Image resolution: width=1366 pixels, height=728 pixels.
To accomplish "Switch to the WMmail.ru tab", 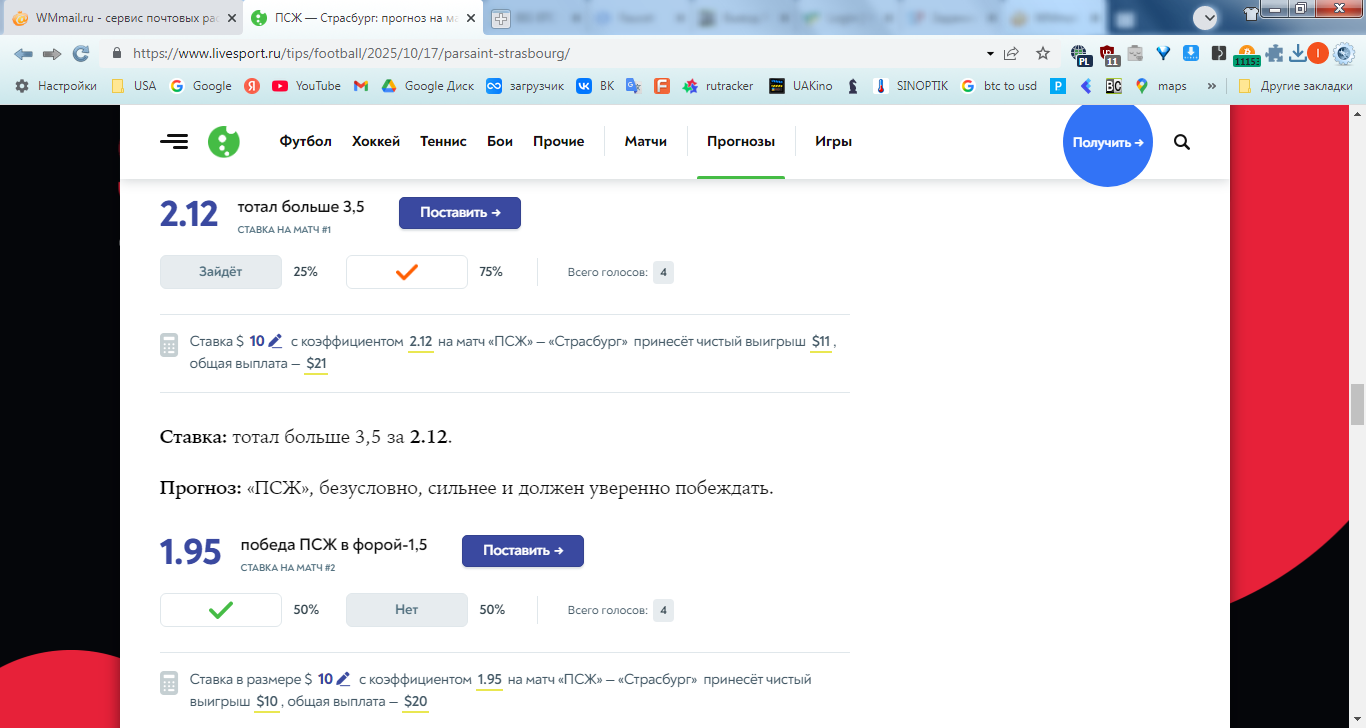I will [121, 18].
